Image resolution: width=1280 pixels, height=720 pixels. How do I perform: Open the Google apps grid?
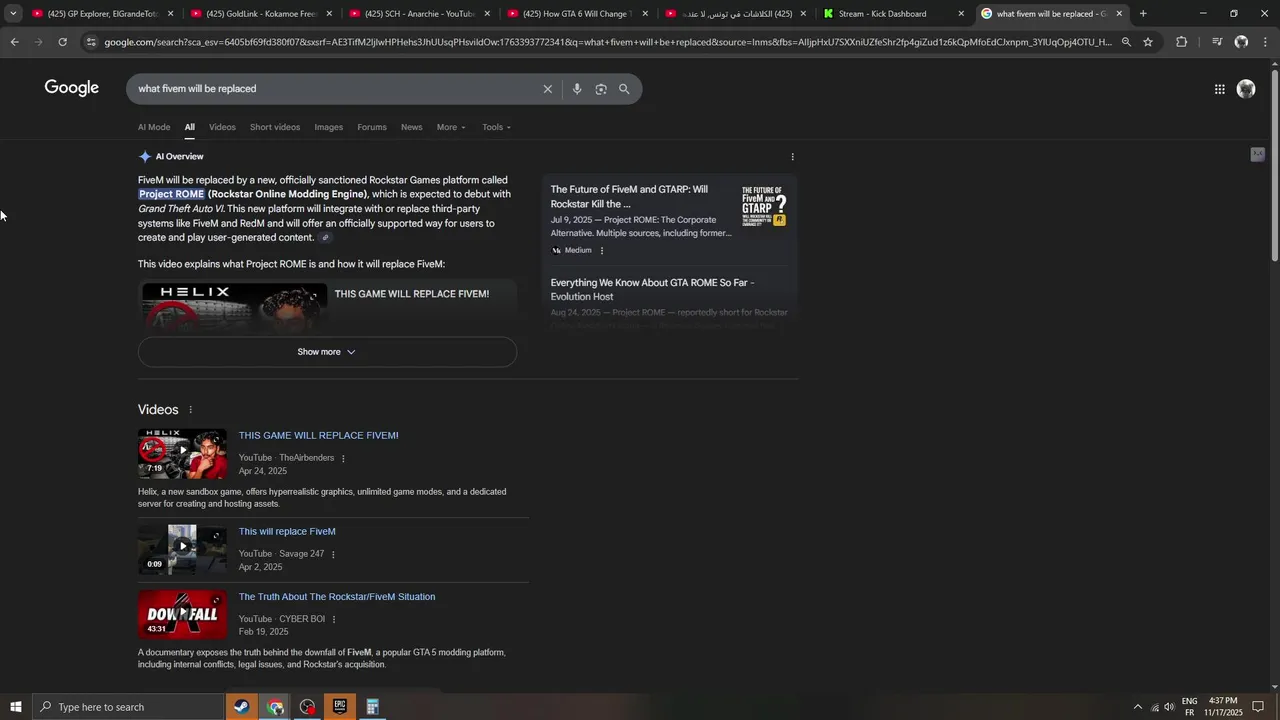1219,89
